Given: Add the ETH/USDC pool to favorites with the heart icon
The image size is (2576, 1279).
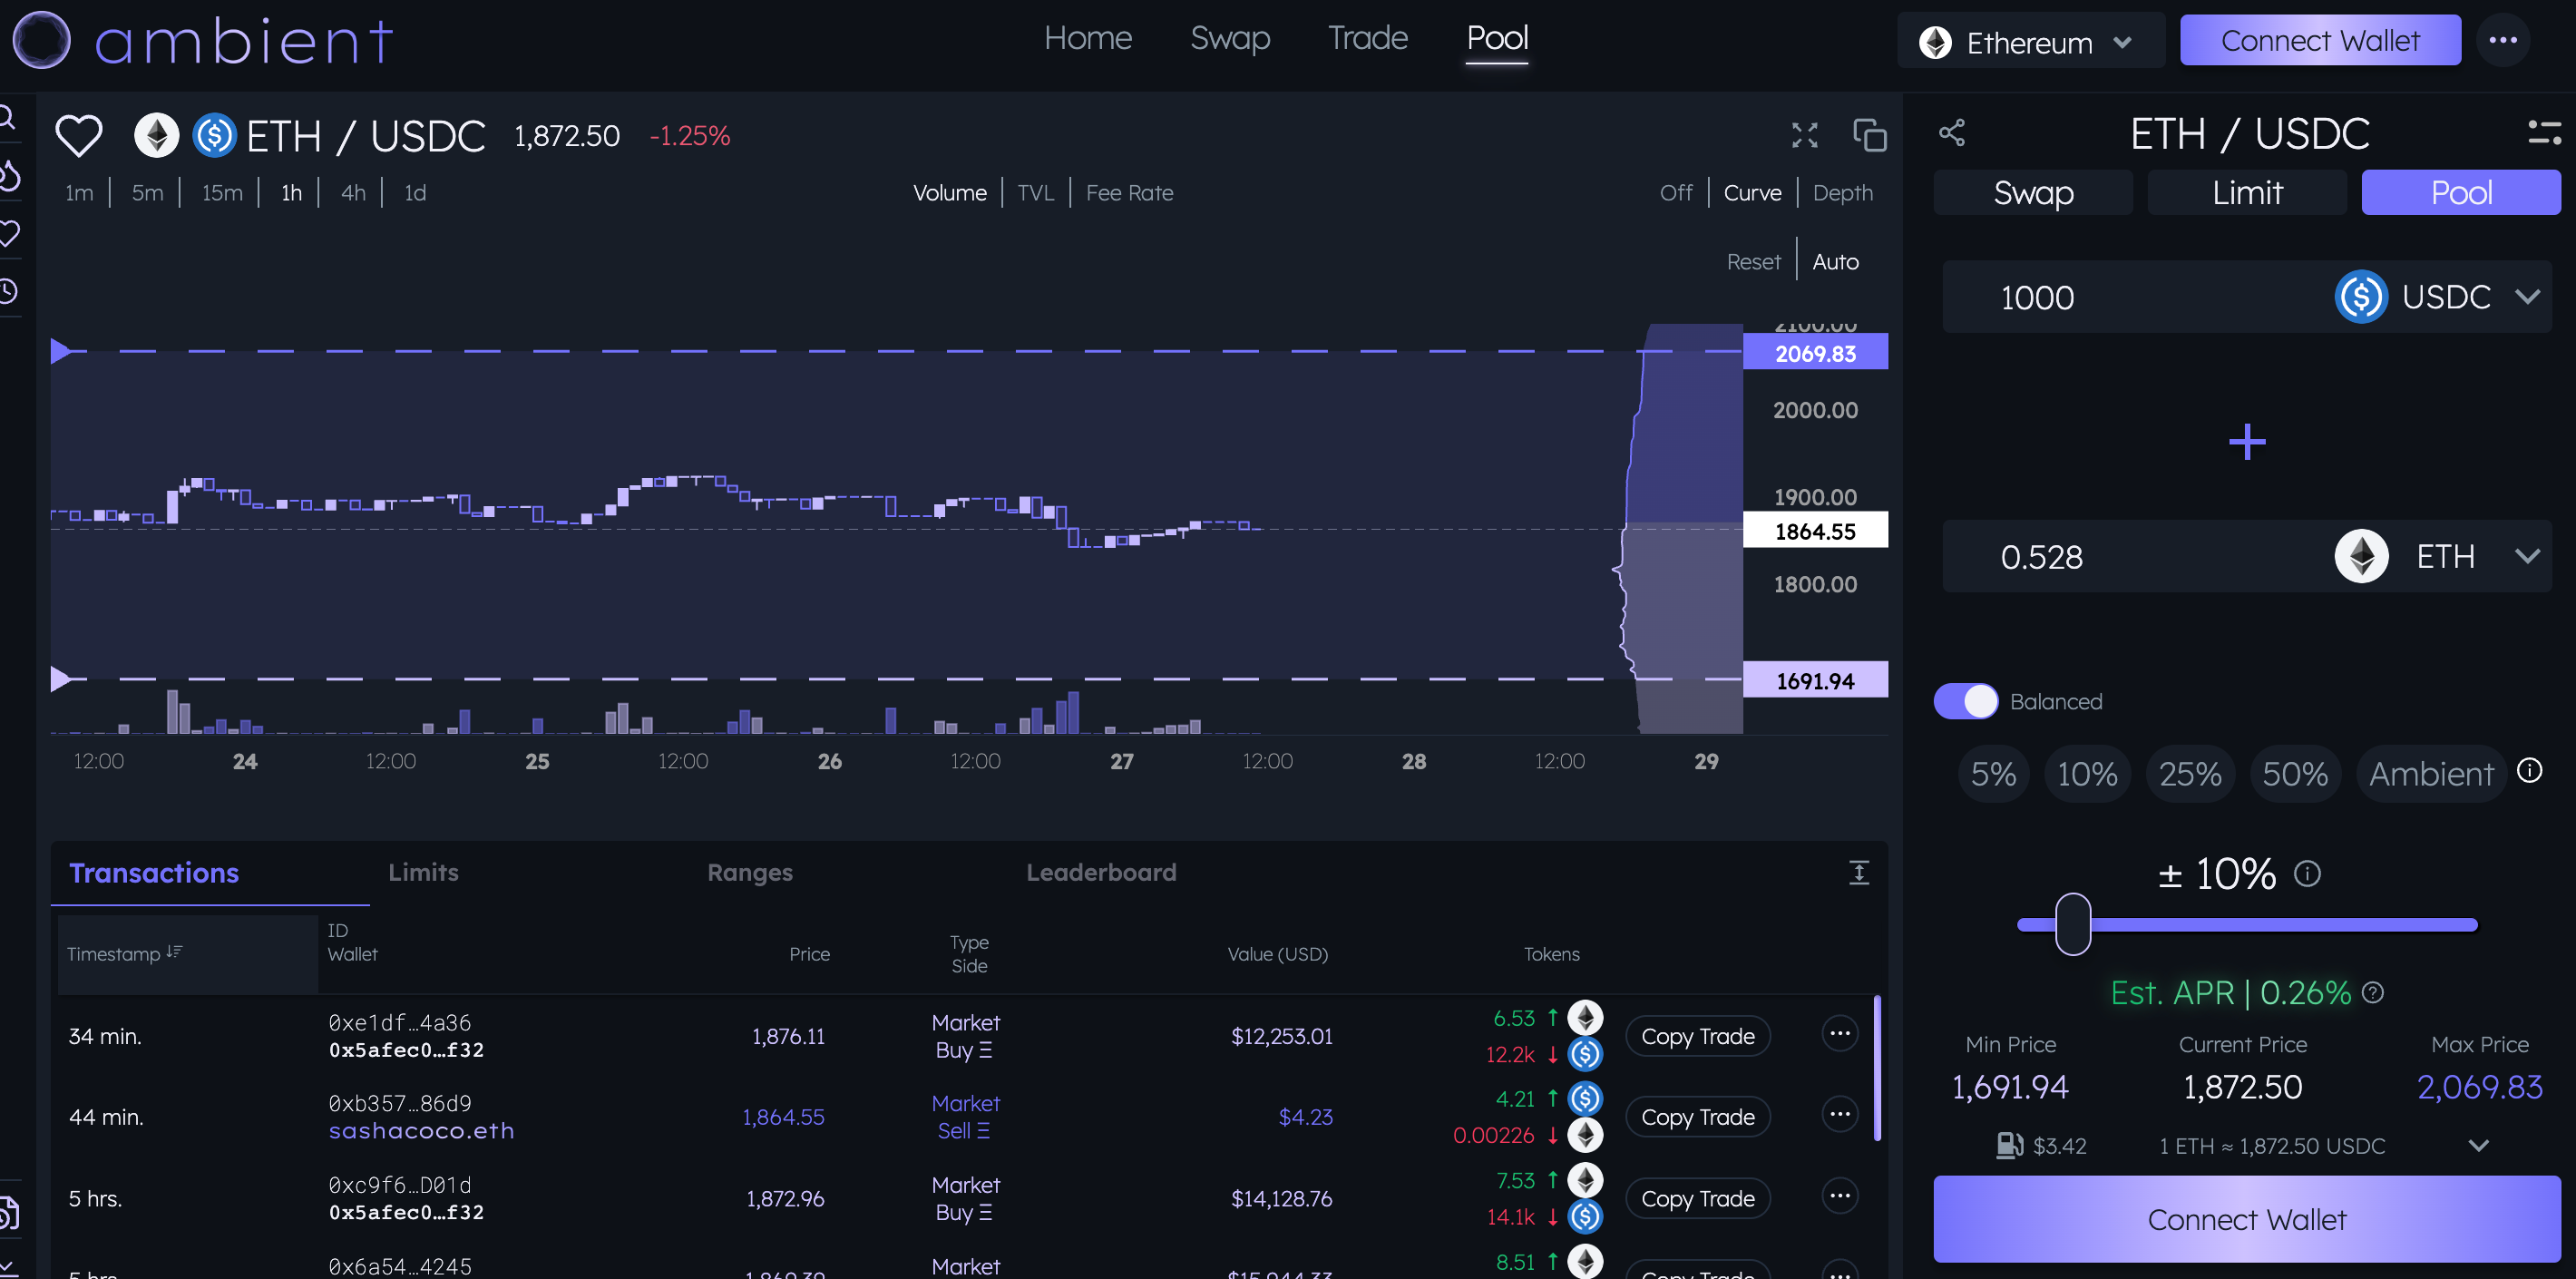Looking at the screenshot, I should (x=78, y=135).
